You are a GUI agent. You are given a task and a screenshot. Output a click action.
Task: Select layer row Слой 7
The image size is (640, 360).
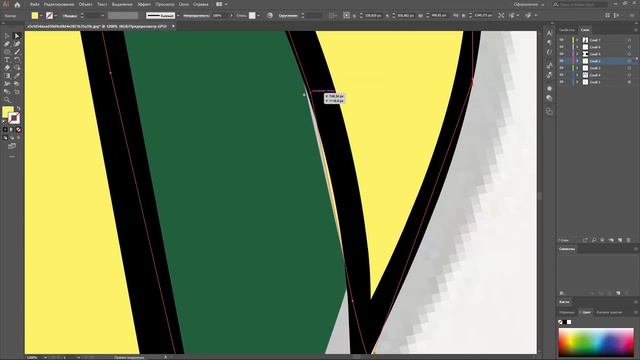coord(596,40)
